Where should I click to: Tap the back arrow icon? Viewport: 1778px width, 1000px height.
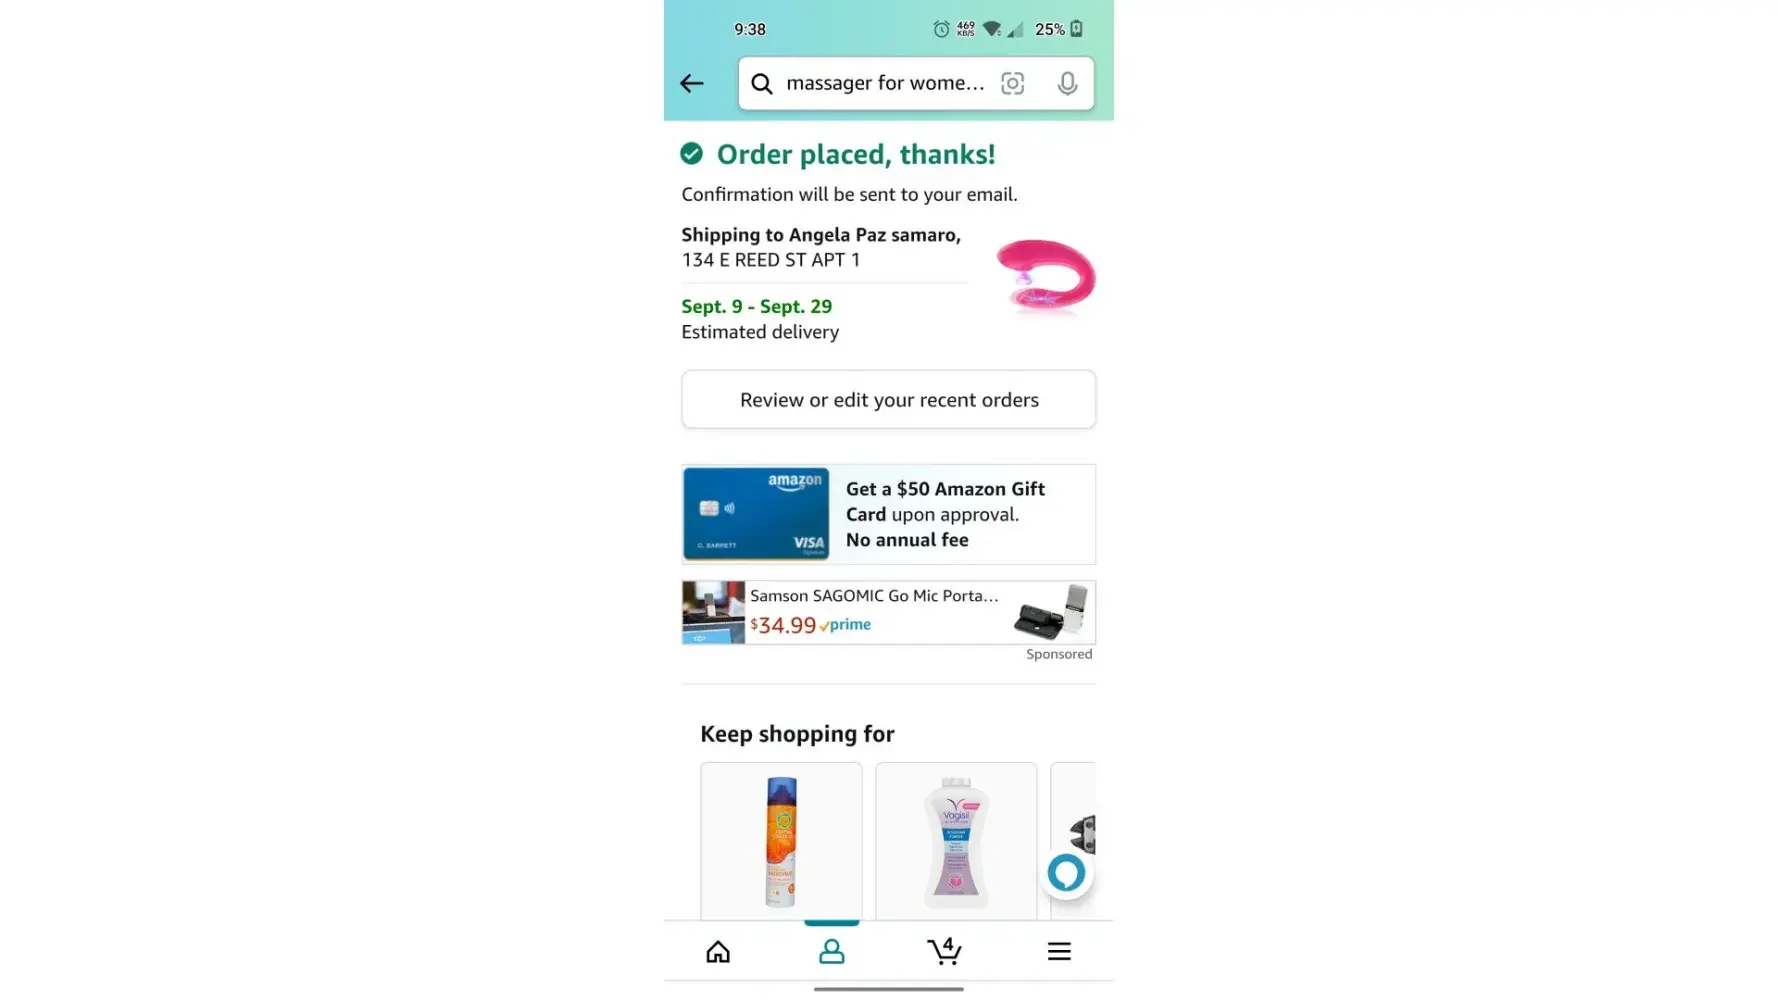point(691,83)
